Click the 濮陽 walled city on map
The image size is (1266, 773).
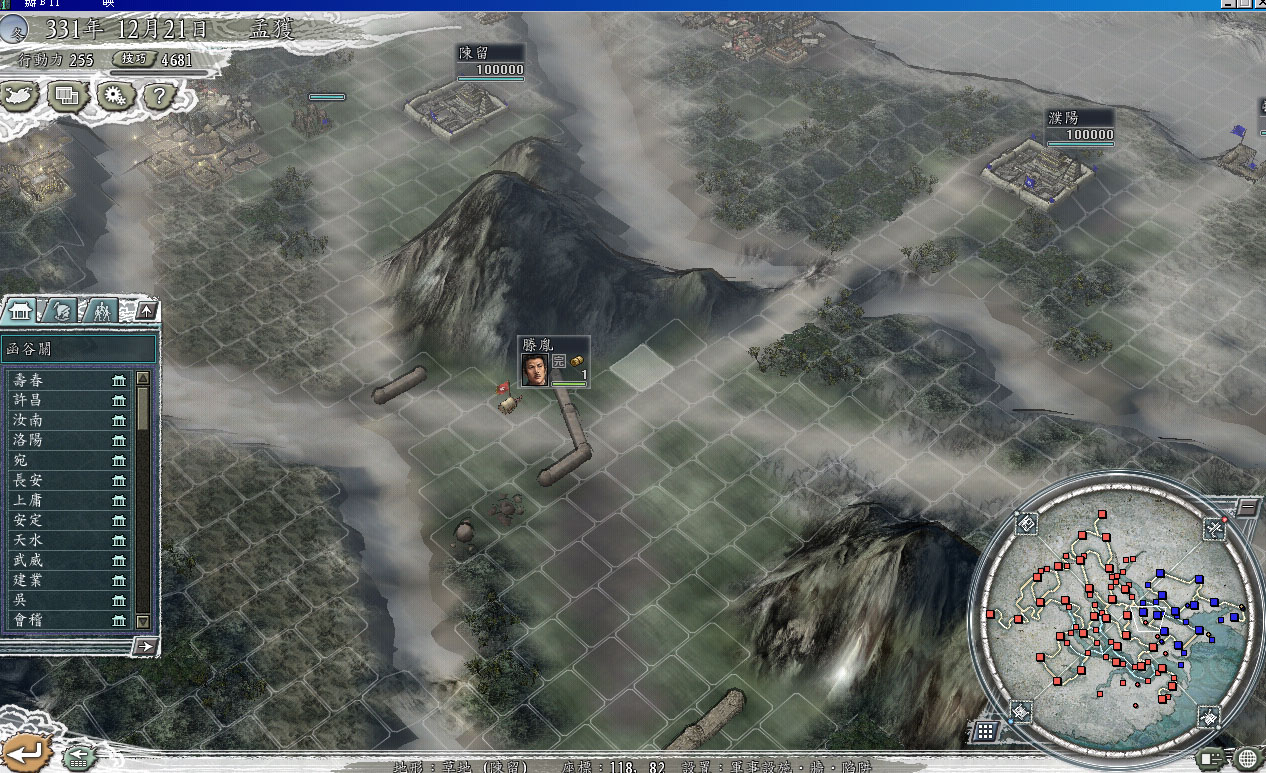(x=1037, y=172)
